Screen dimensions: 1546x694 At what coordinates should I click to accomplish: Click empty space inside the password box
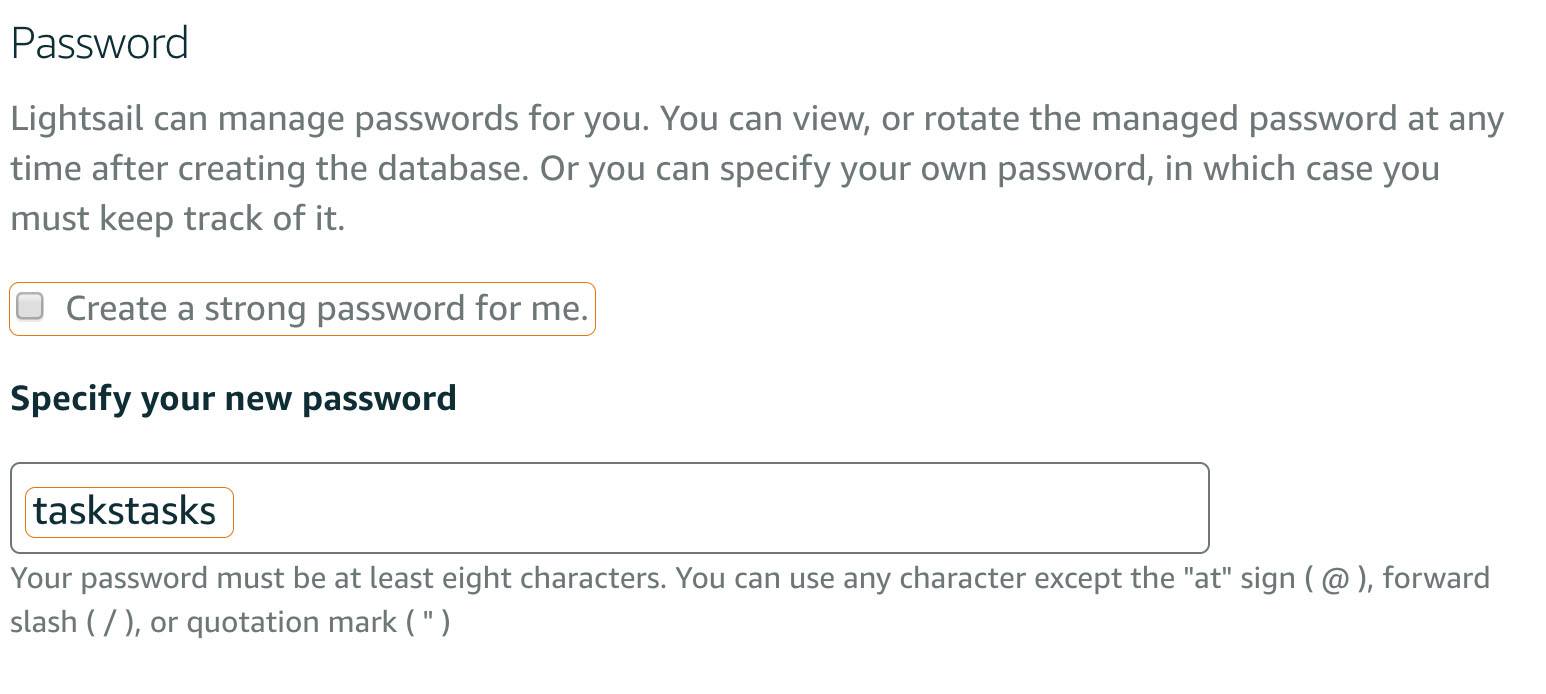[800, 508]
